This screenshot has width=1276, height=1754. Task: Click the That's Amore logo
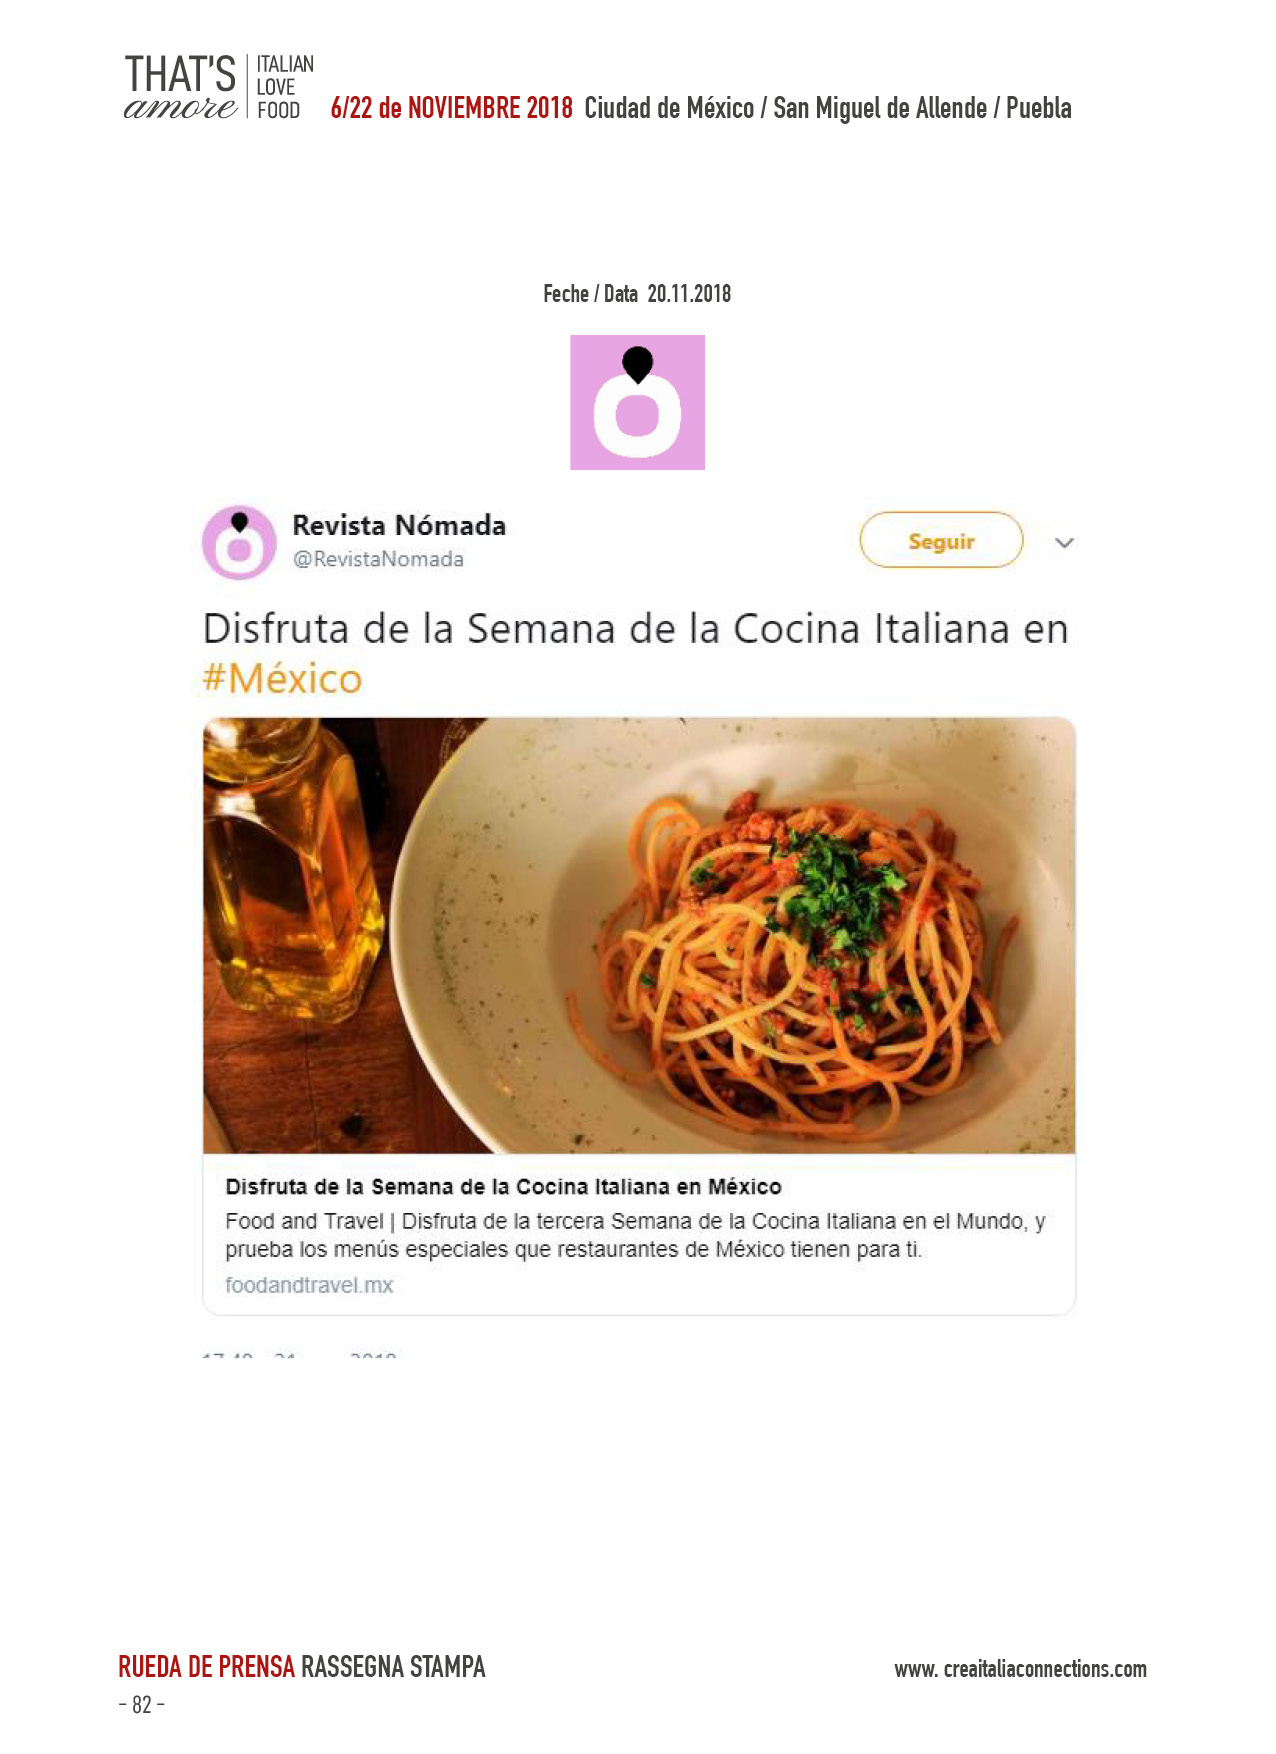point(180,88)
